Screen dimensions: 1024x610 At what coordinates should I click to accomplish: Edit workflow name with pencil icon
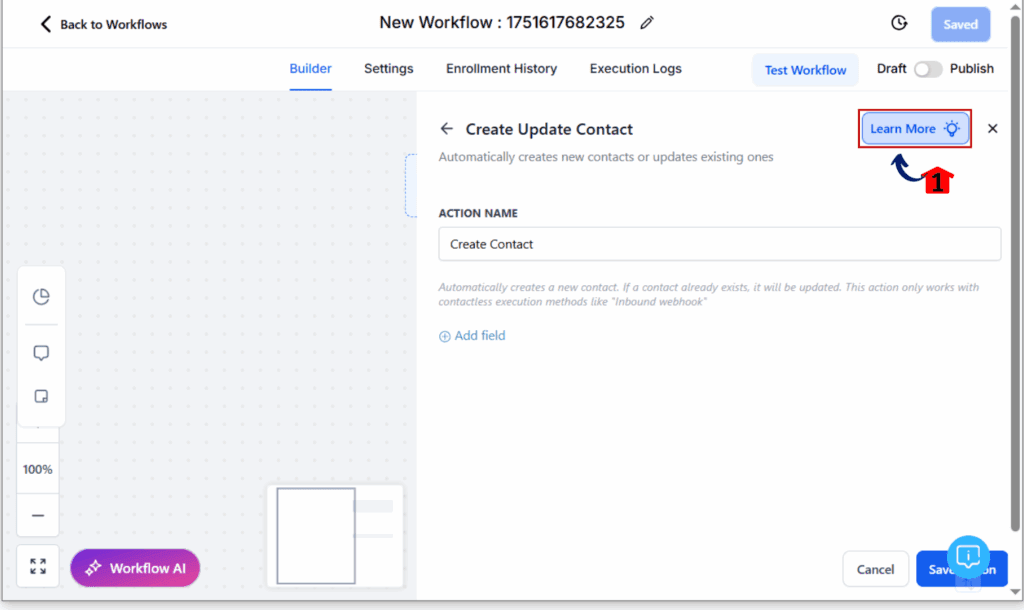647,23
